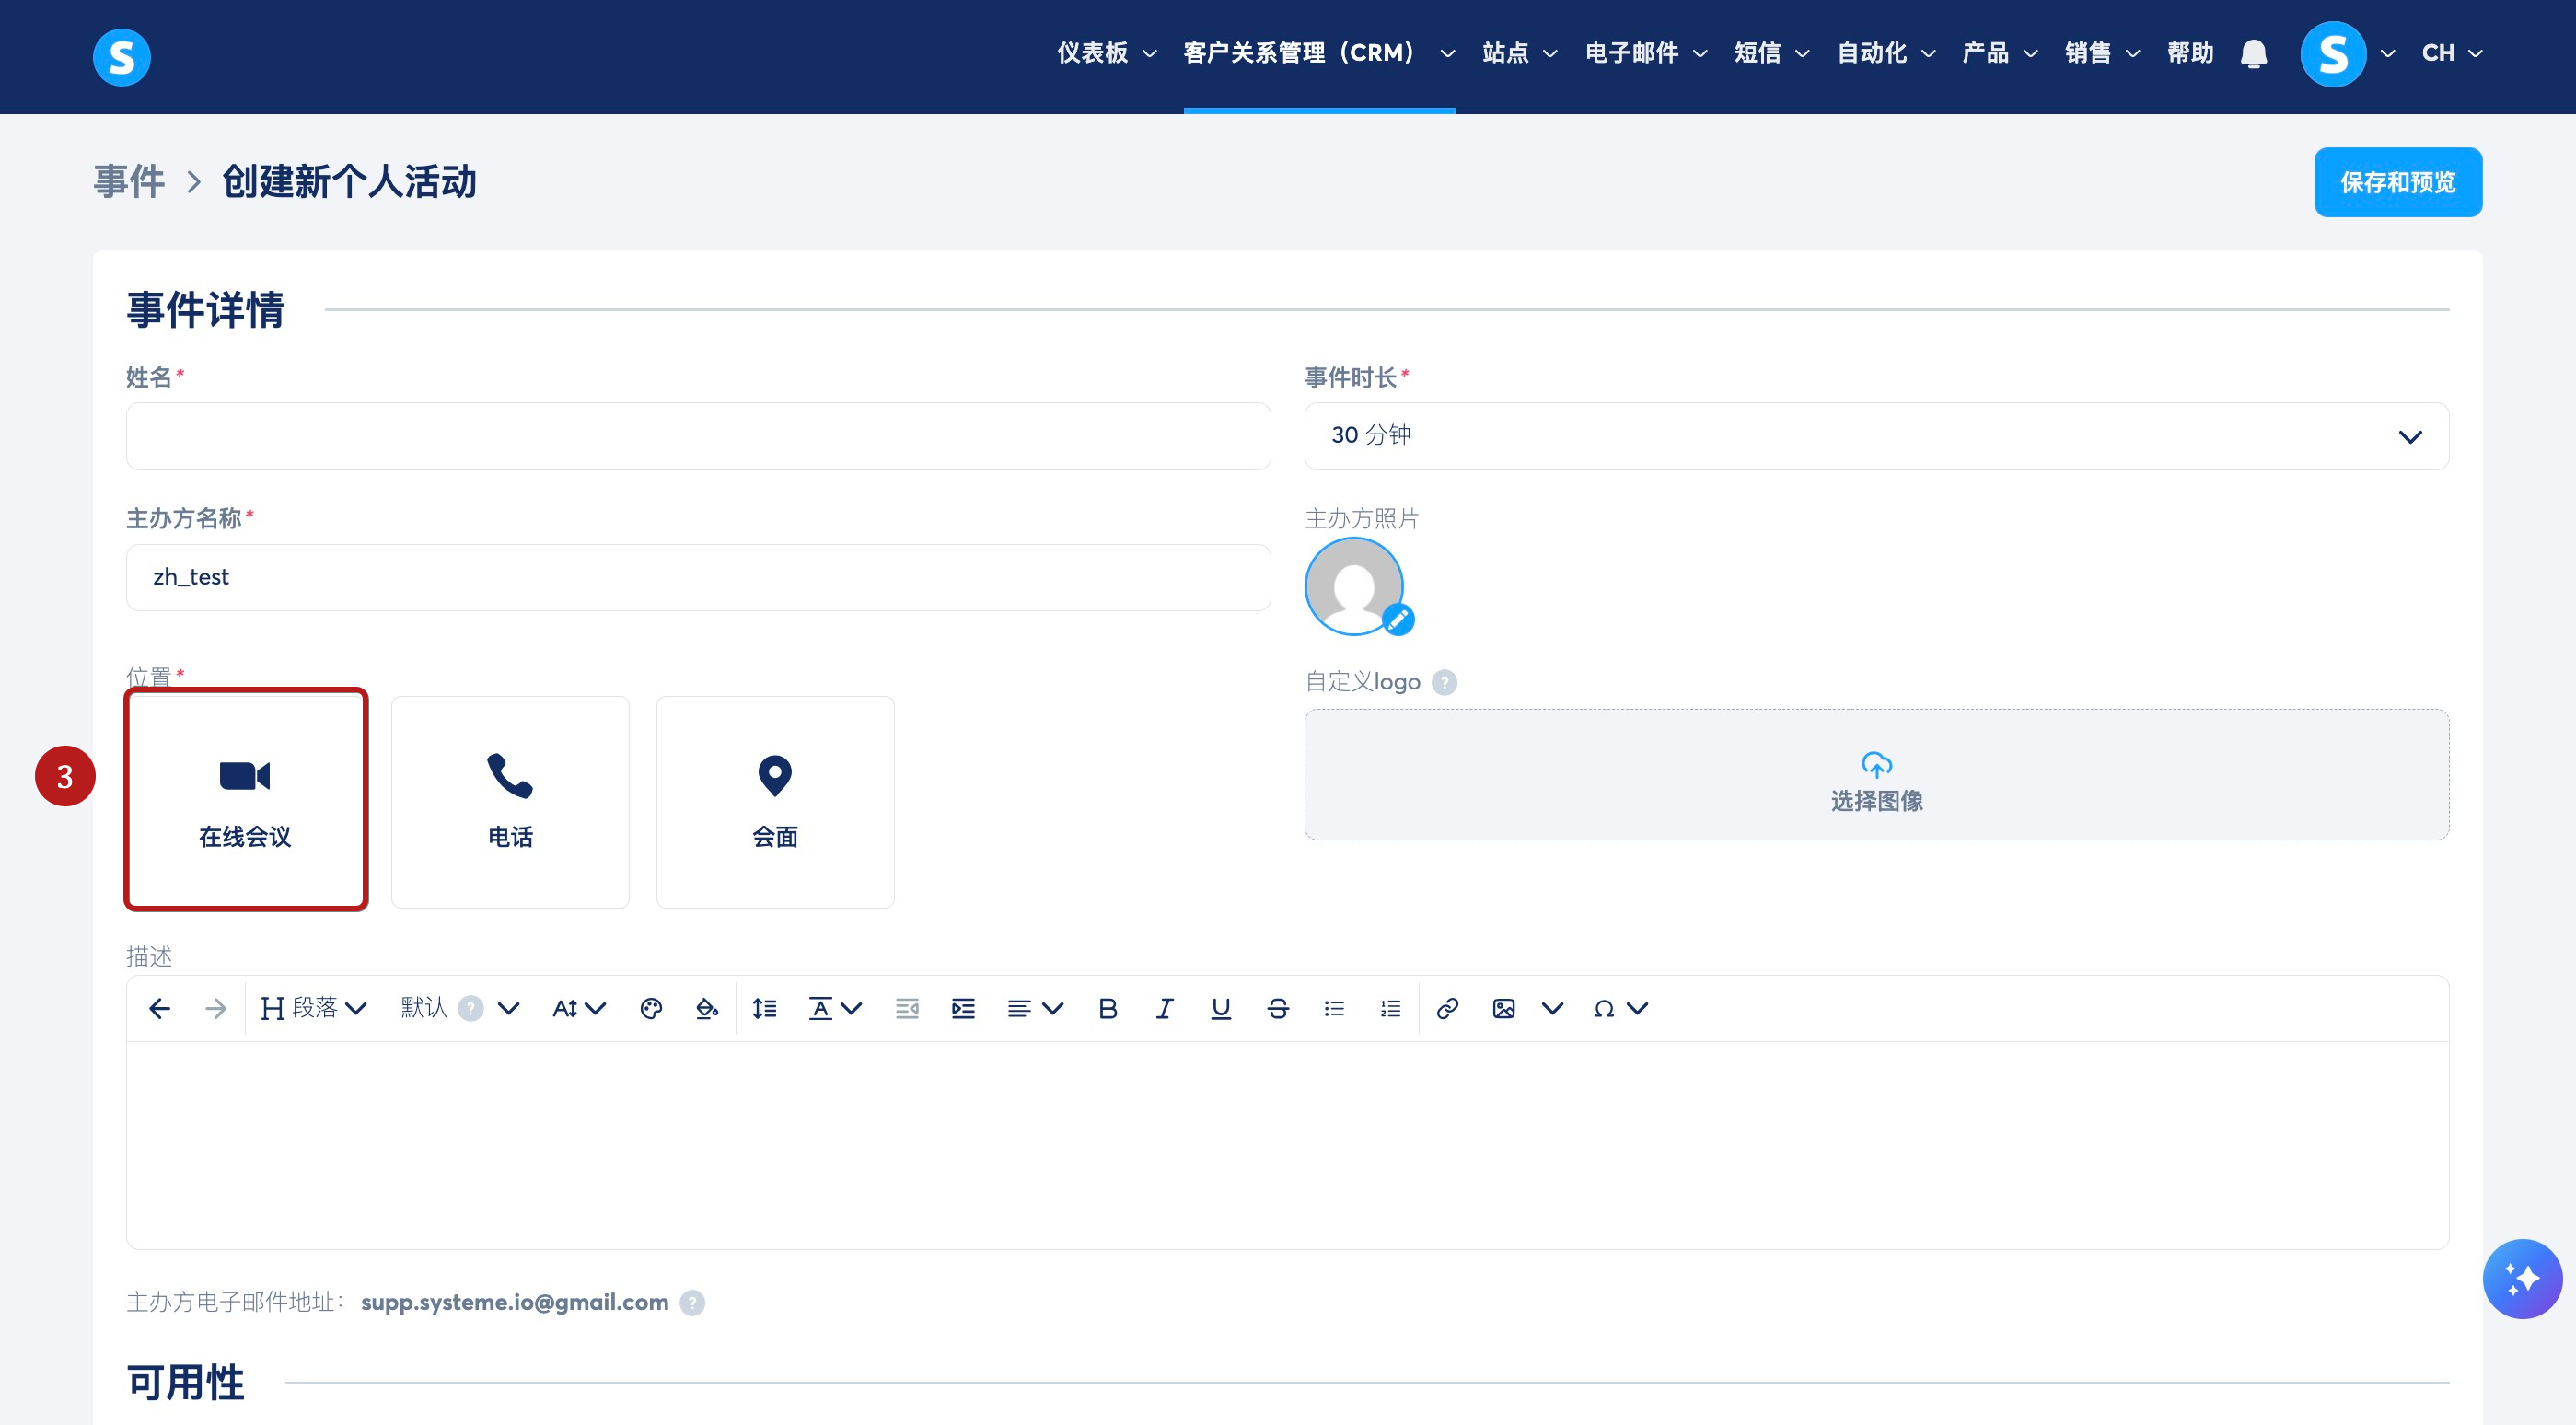
Task: Click the AI assistant sparkle button
Action: (2521, 1279)
